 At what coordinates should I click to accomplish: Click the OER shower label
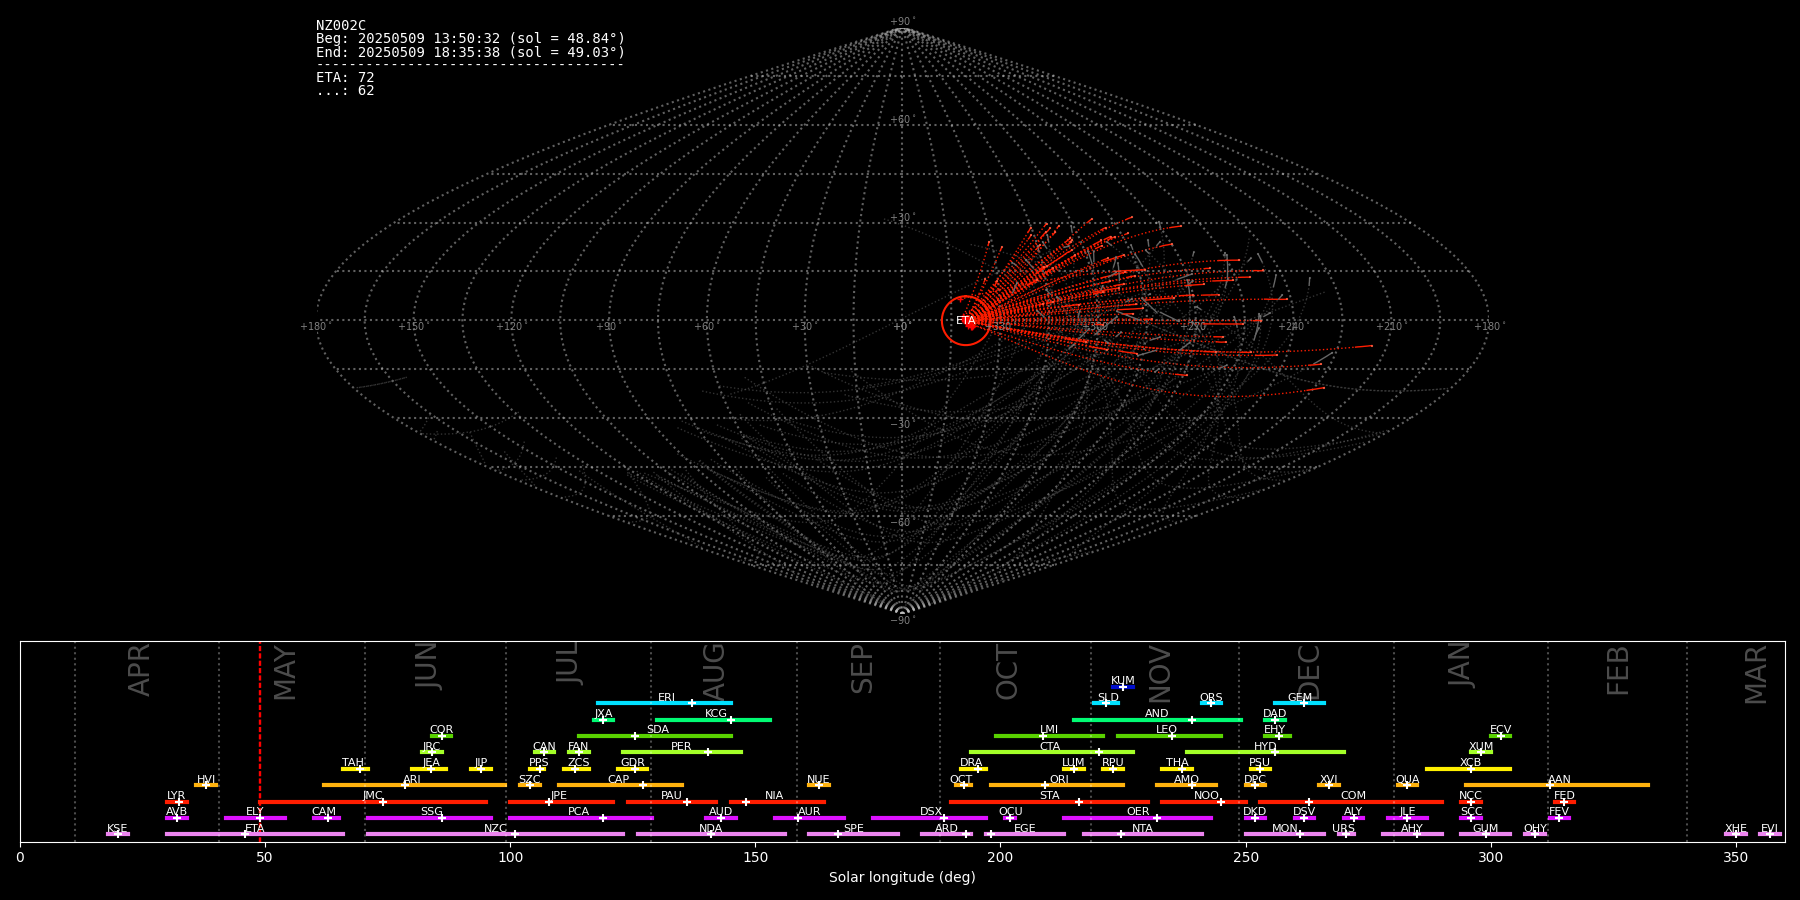1138,812
